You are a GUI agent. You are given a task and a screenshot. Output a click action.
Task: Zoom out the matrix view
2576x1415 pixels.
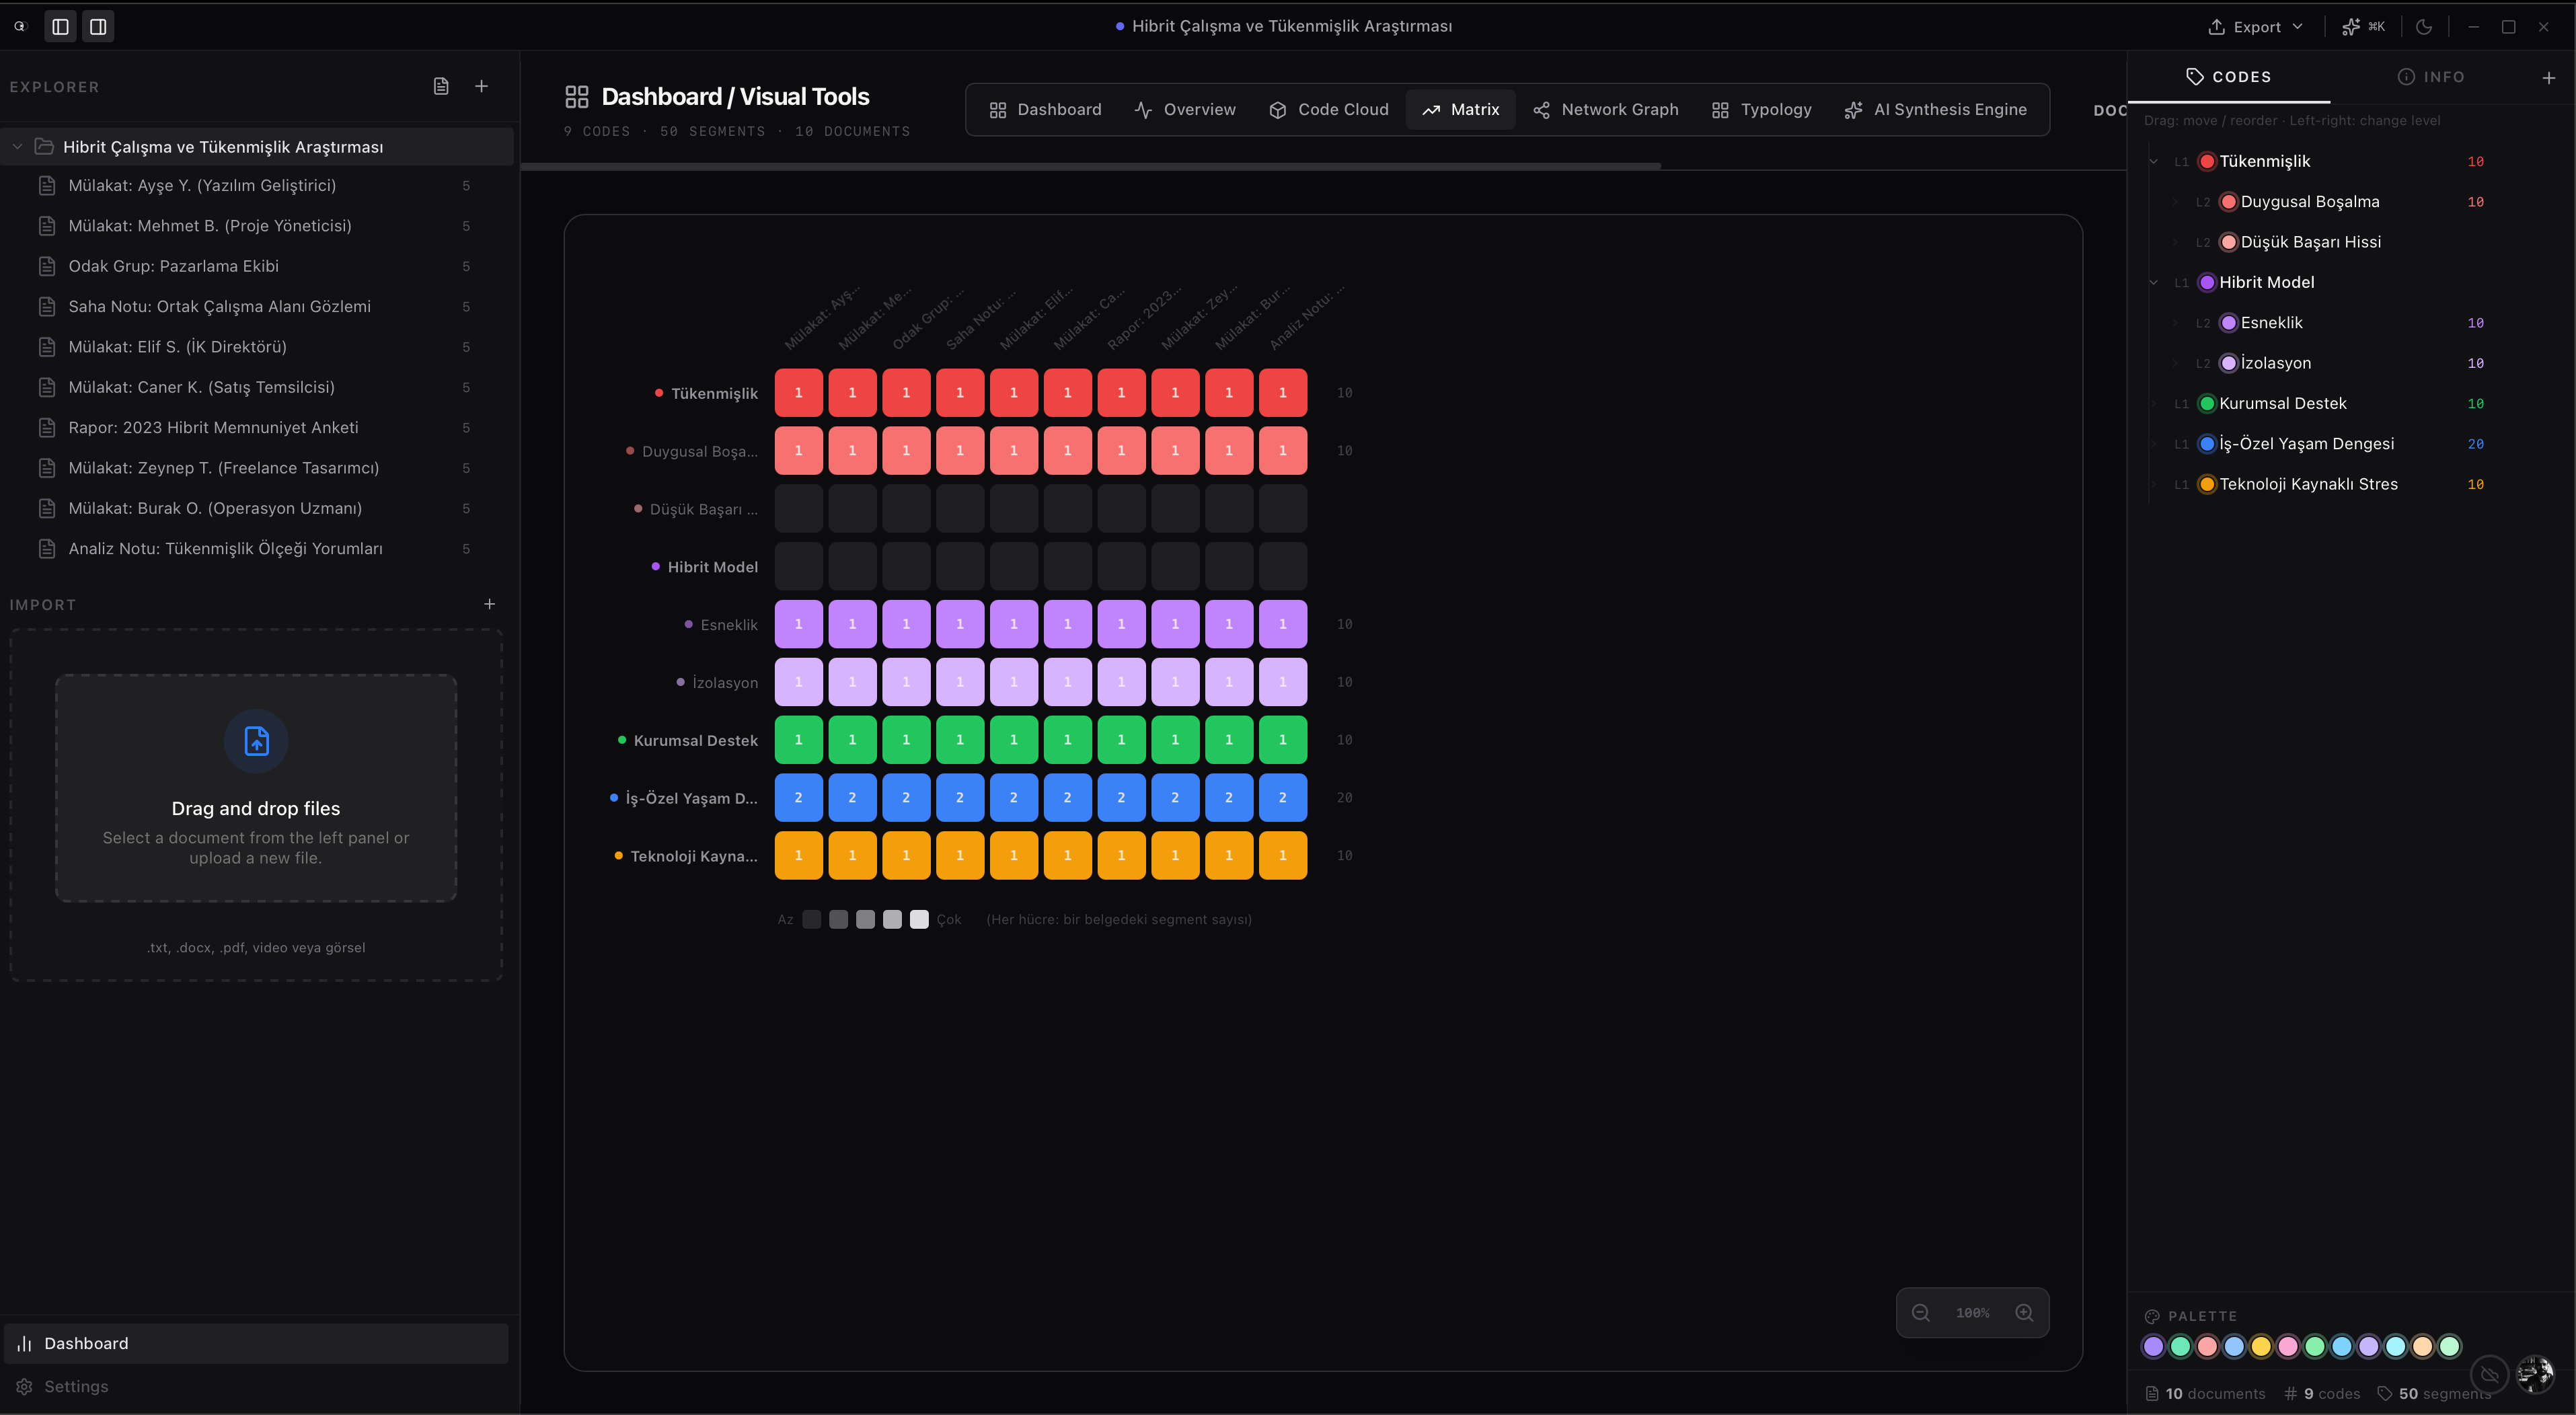pyautogui.click(x=1920, y=1313)
